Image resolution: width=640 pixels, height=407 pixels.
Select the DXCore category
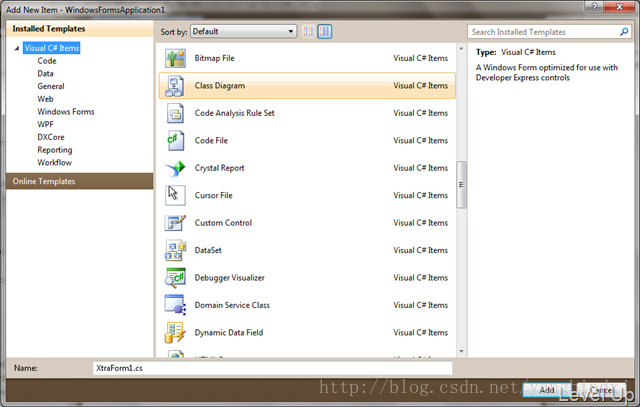pyautogui.click(x=51, y=137)
